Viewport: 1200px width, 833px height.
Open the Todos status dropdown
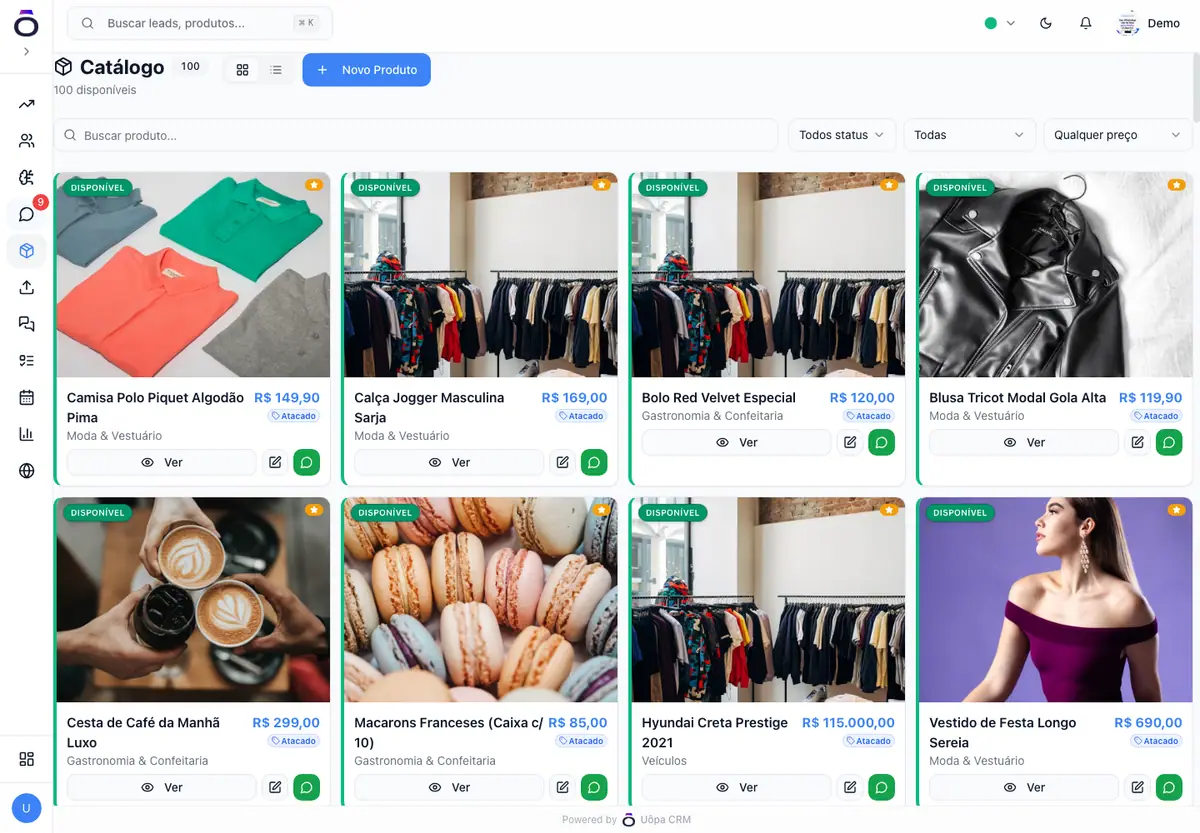click(x=841, y=135)
